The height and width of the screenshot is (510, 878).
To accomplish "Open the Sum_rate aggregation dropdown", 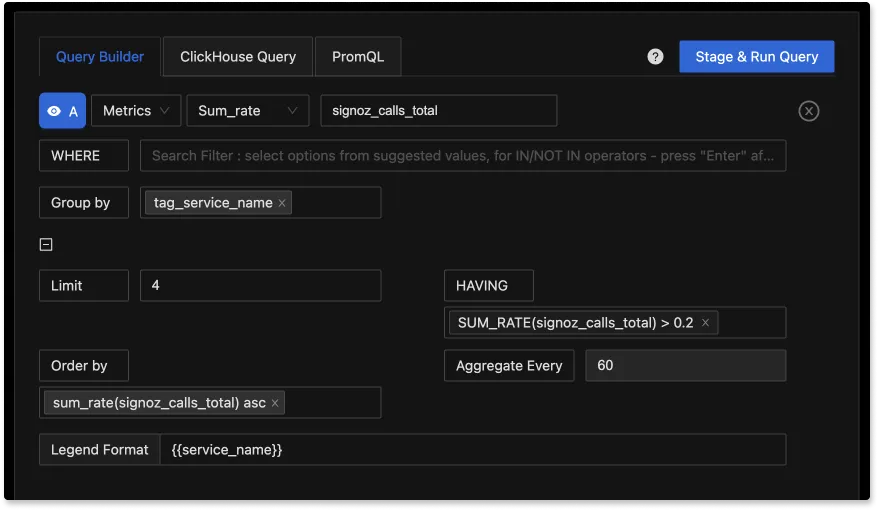I will coord(247,111).
